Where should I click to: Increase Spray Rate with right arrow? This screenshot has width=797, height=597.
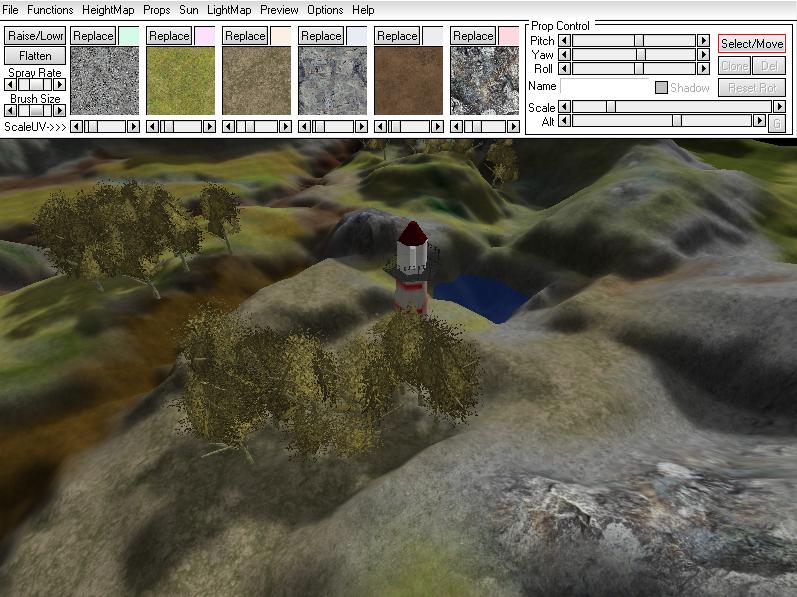[x=60, y=84]
